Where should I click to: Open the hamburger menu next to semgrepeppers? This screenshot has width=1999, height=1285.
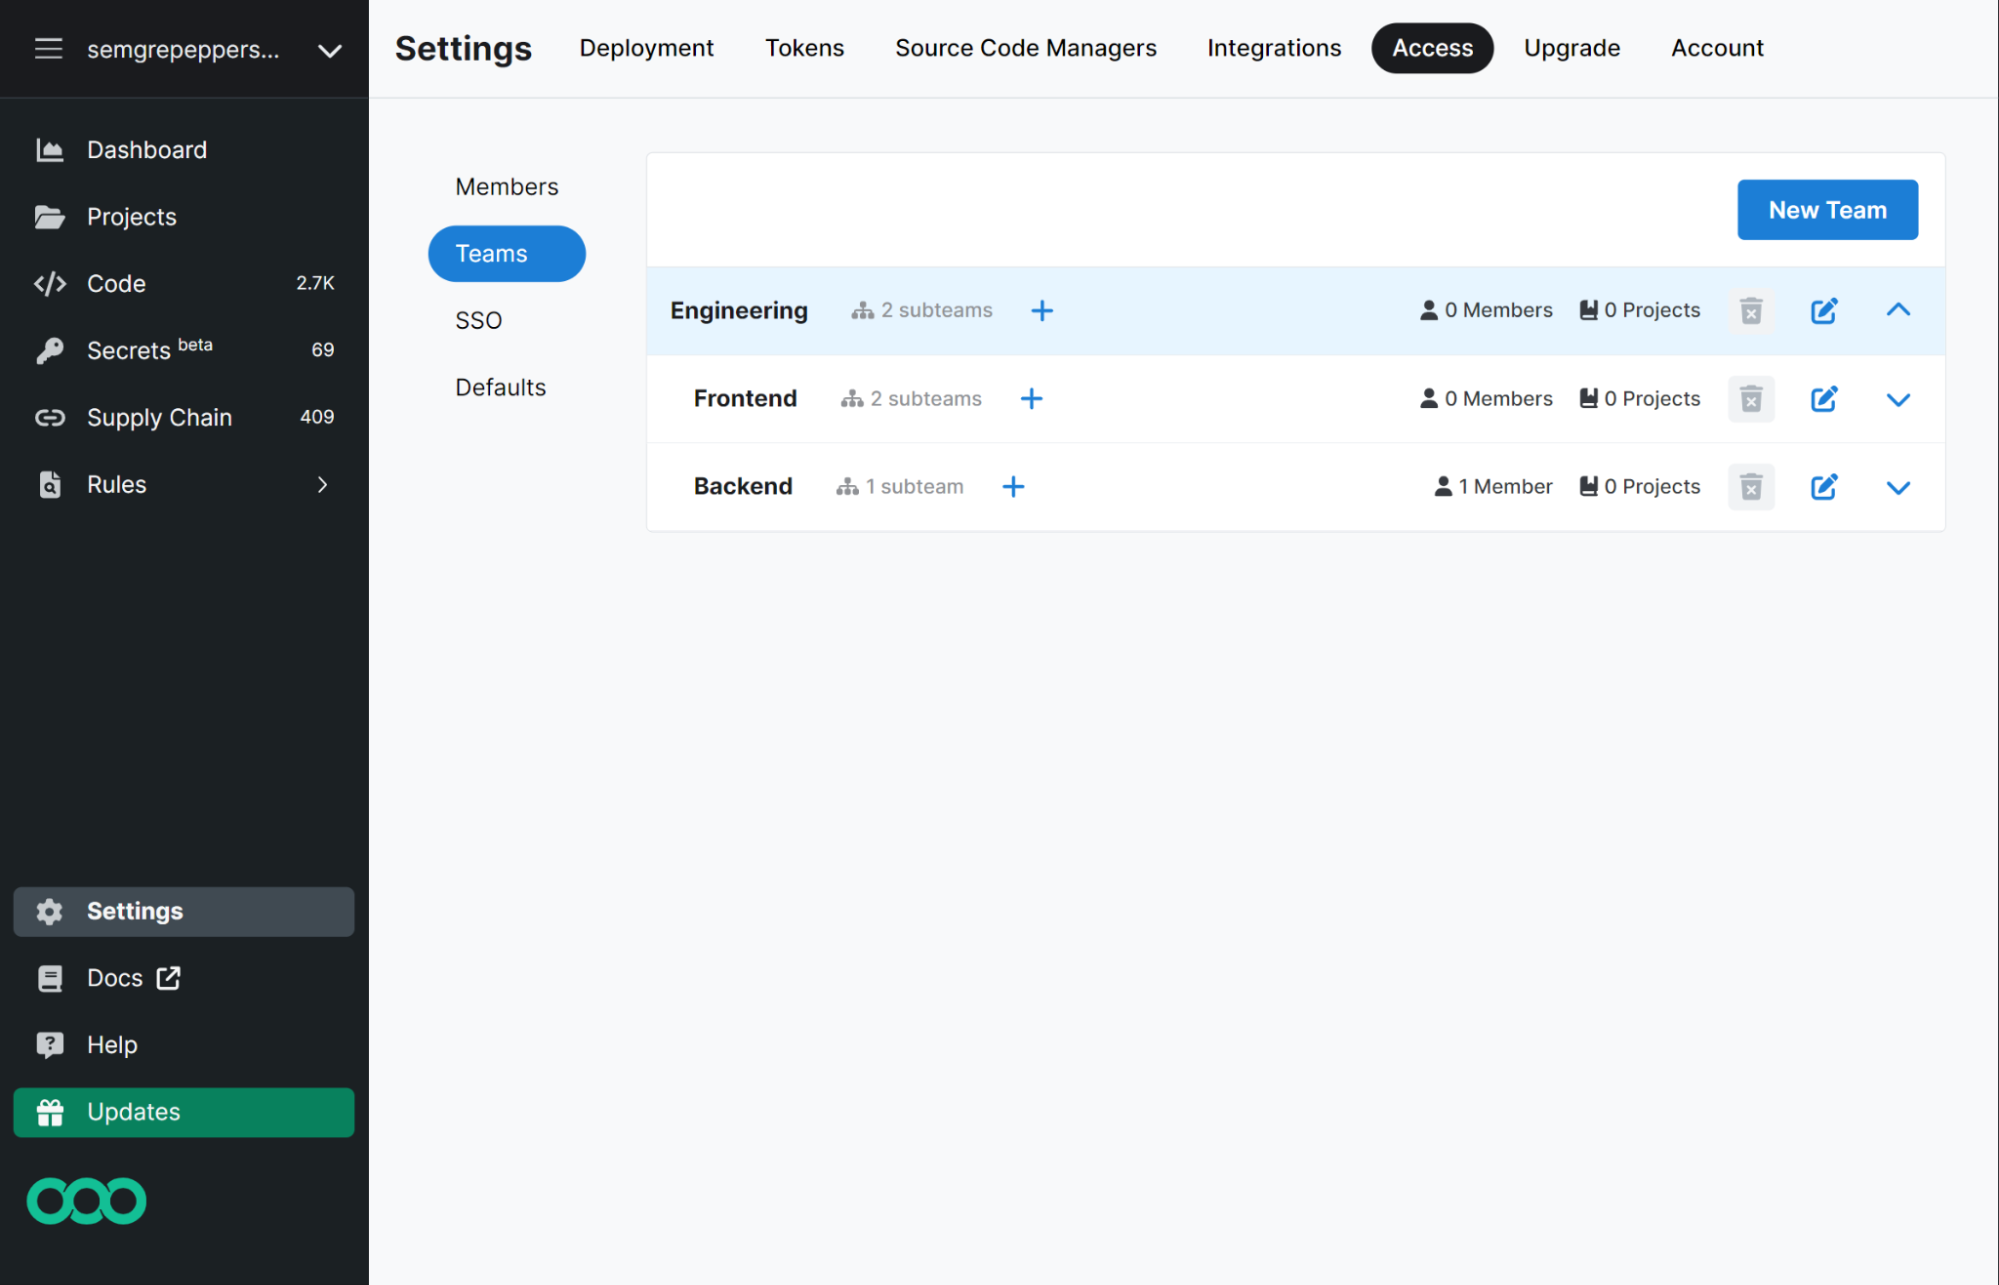pyautogui.click(x=48, y=48)
